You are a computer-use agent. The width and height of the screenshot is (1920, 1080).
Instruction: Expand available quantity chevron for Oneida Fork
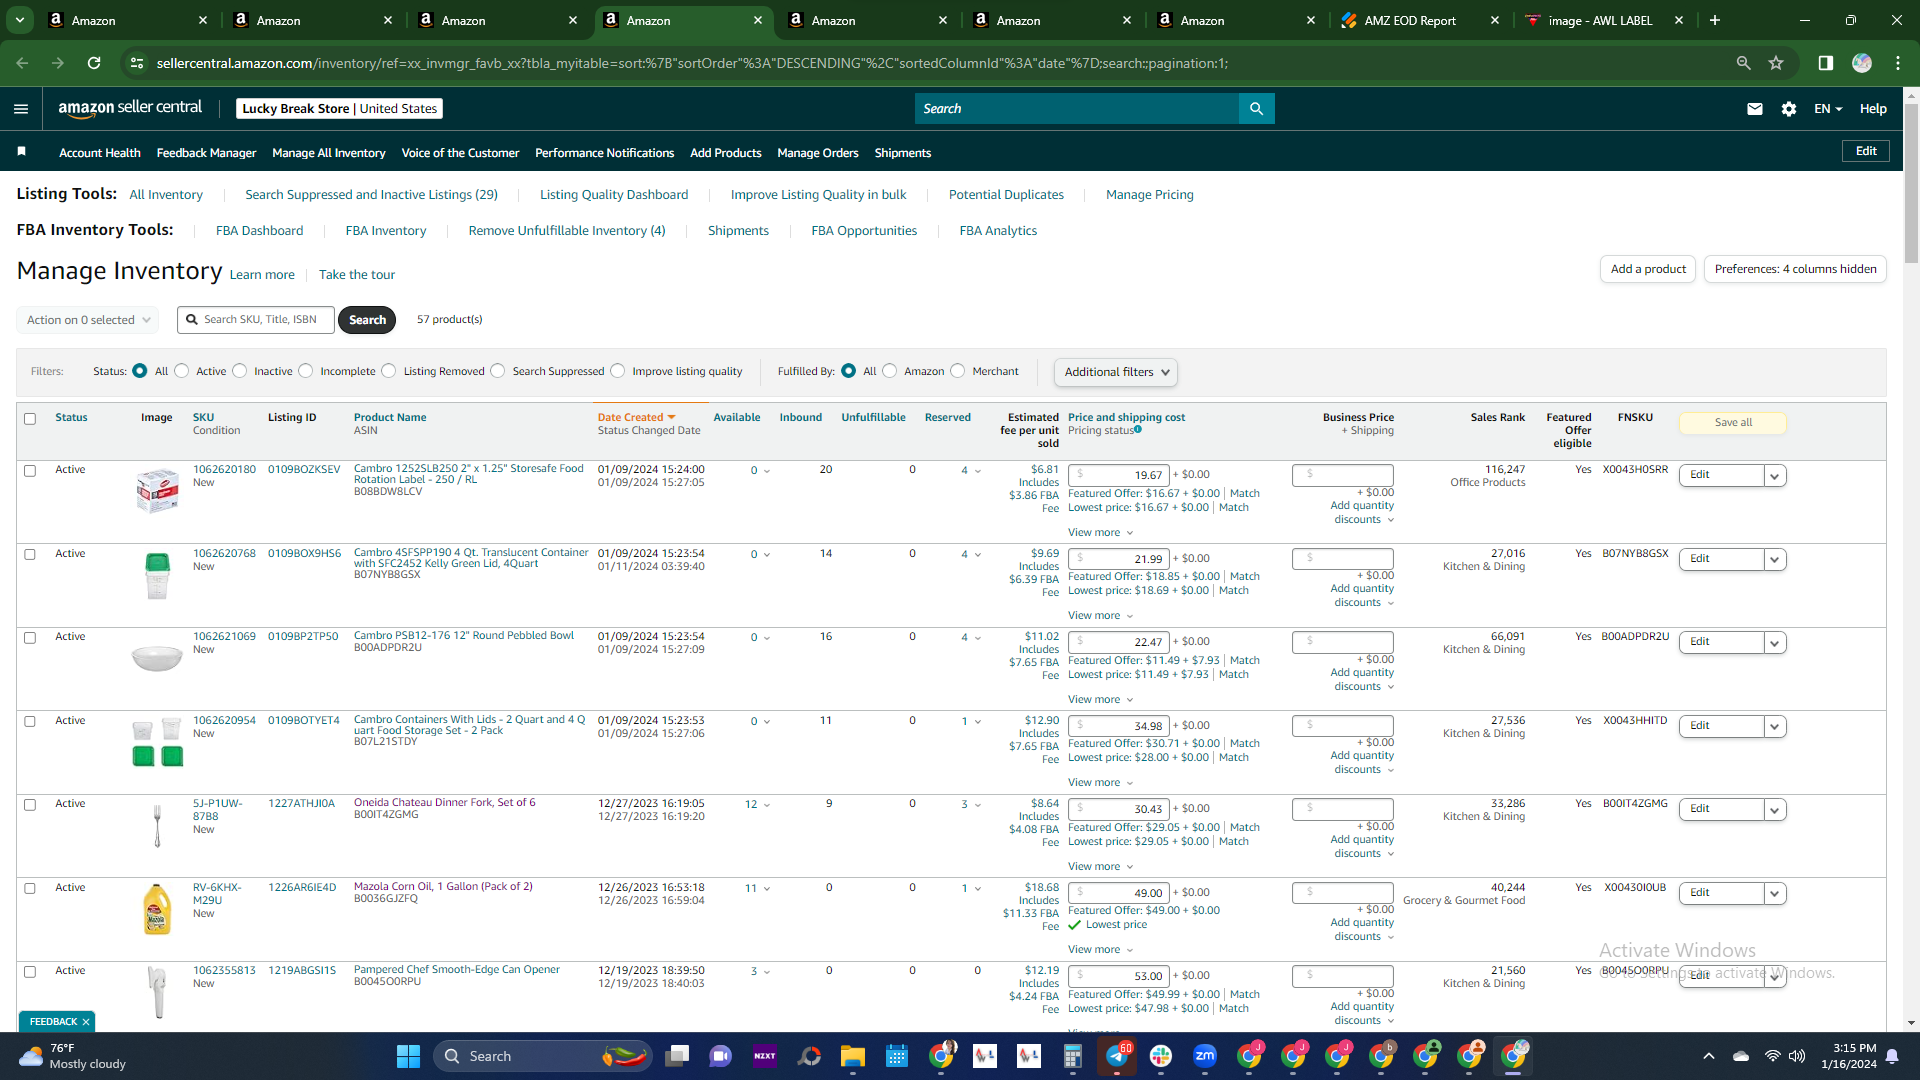[767, 805]
